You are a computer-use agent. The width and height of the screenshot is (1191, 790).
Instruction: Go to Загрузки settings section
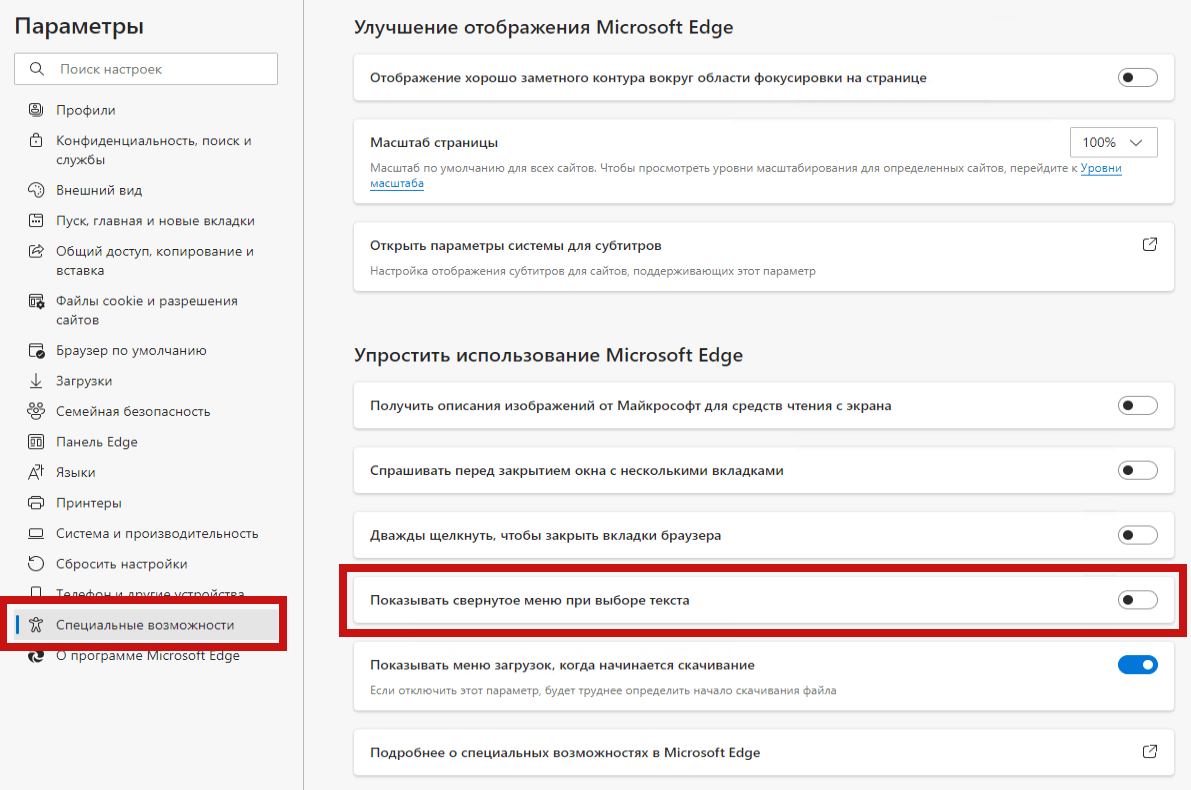click(x=84, y=381)
